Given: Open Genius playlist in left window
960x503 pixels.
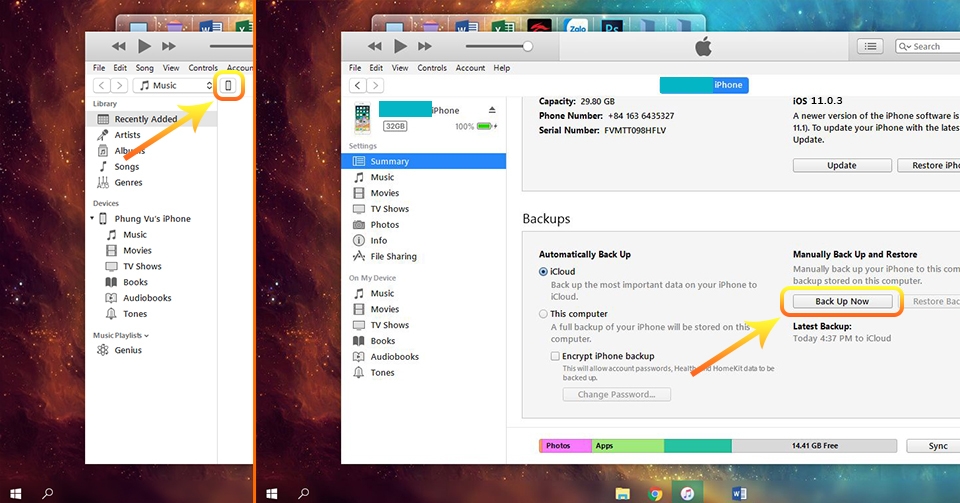Looking at the screenshot, I should [x=128, y=350].
